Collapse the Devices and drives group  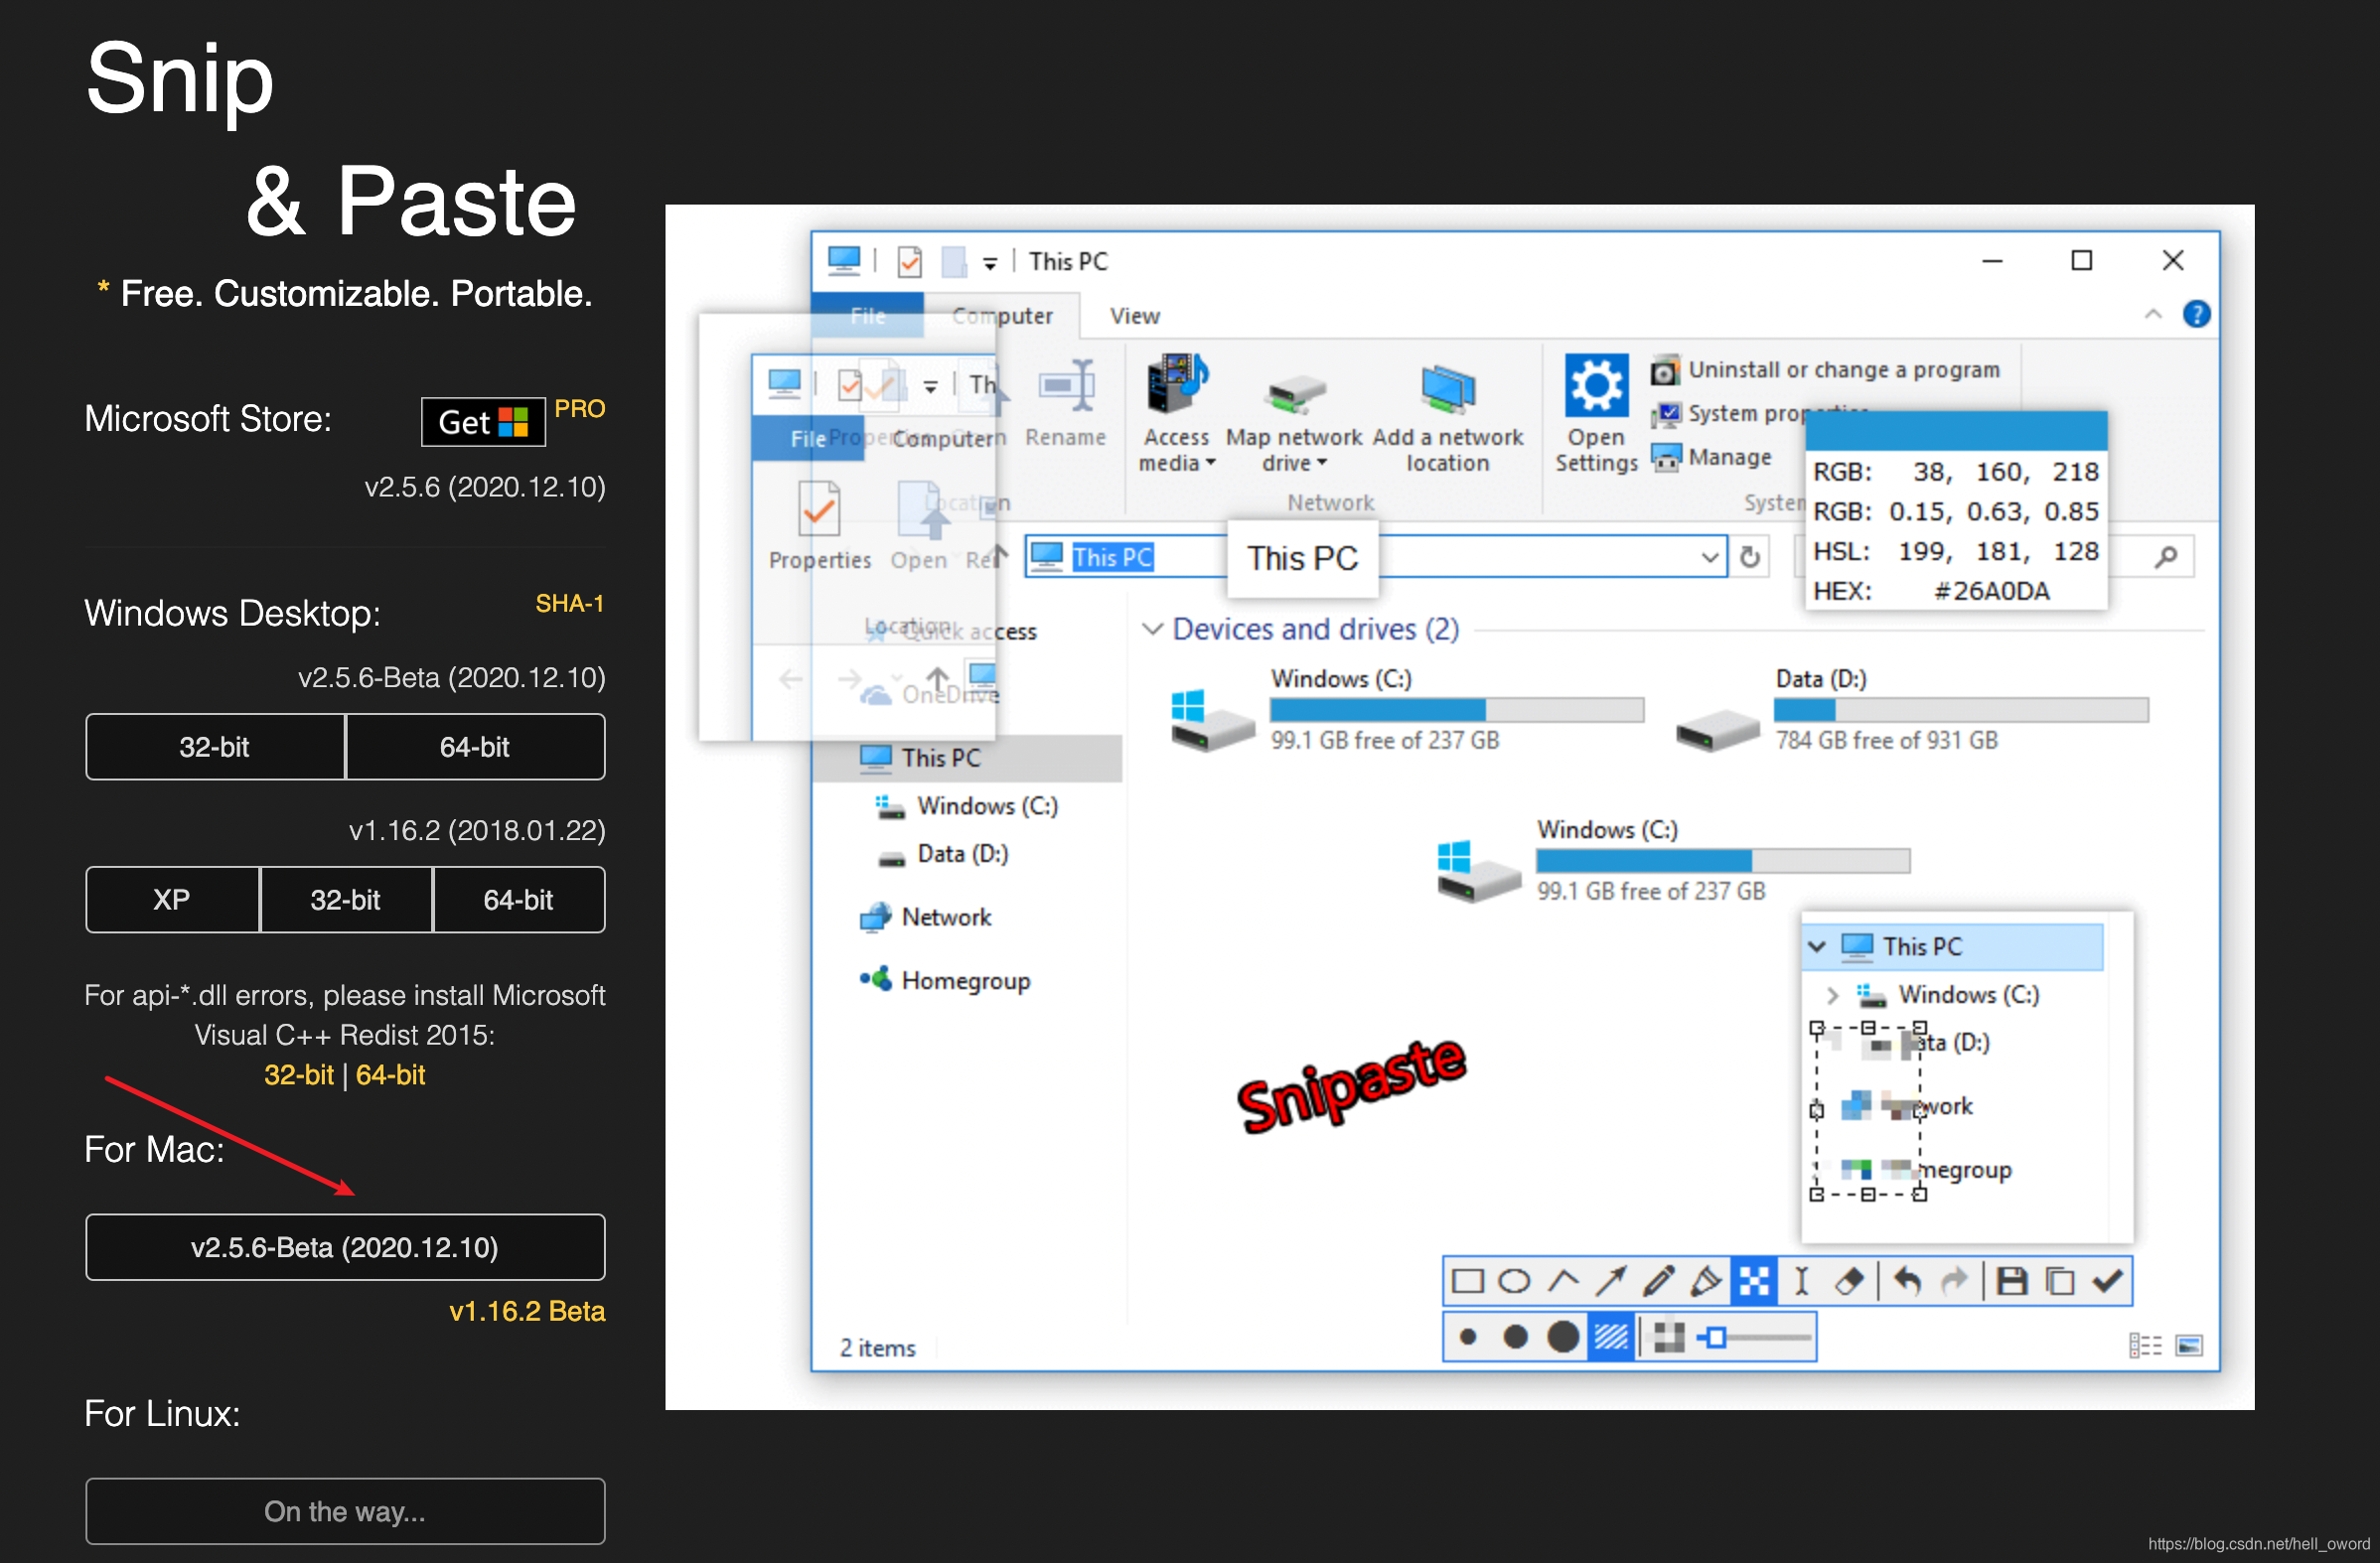coord(1152,629)
